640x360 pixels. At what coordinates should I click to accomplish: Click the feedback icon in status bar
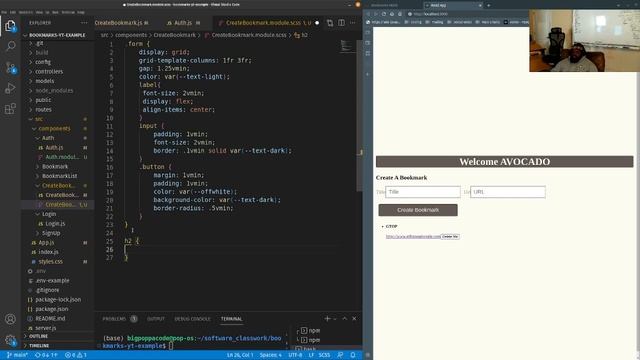pyautogui.click(x=340, y=355)
